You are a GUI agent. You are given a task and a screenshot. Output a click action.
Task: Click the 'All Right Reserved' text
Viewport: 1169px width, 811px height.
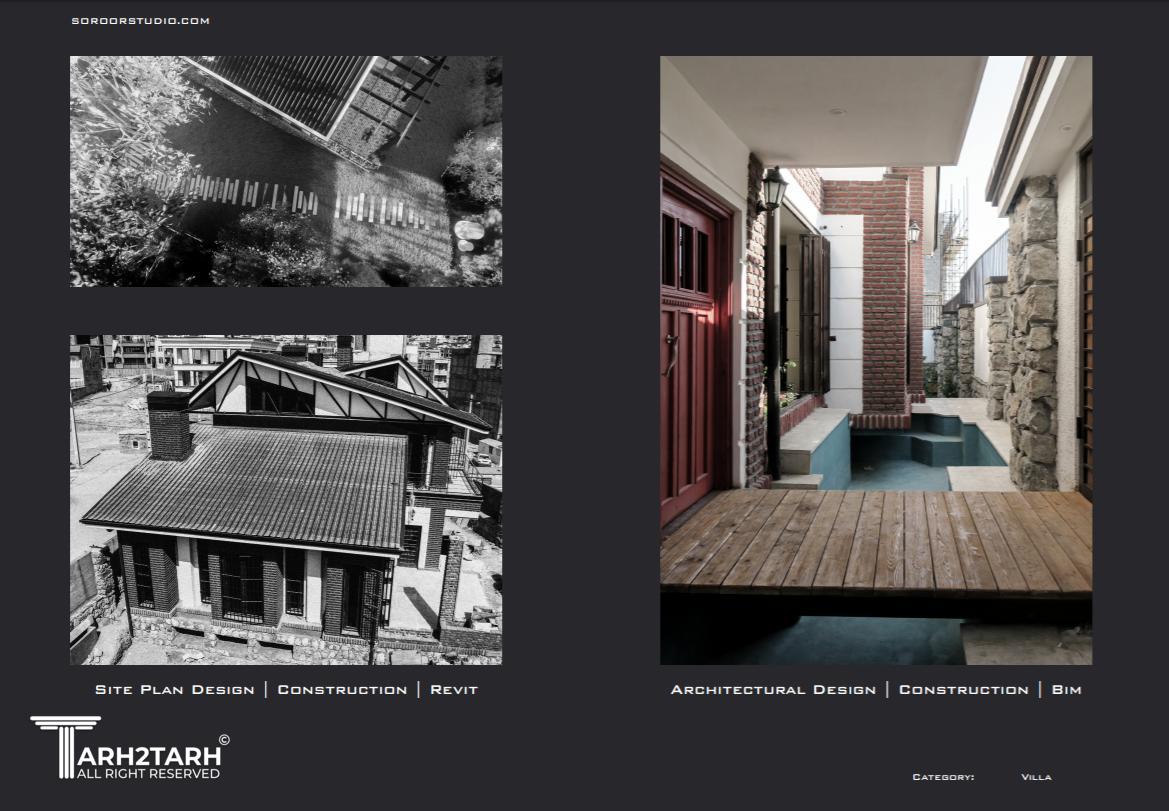point(148,774)
